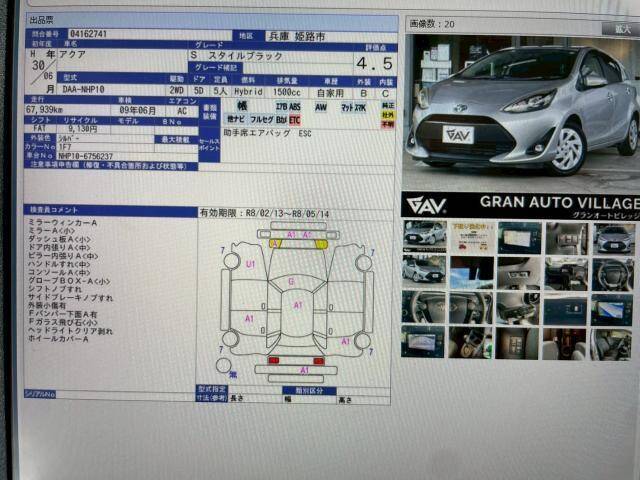640x480 pixels.
Task: Click the フルセグ equipment badge
Action: [261, 119]
